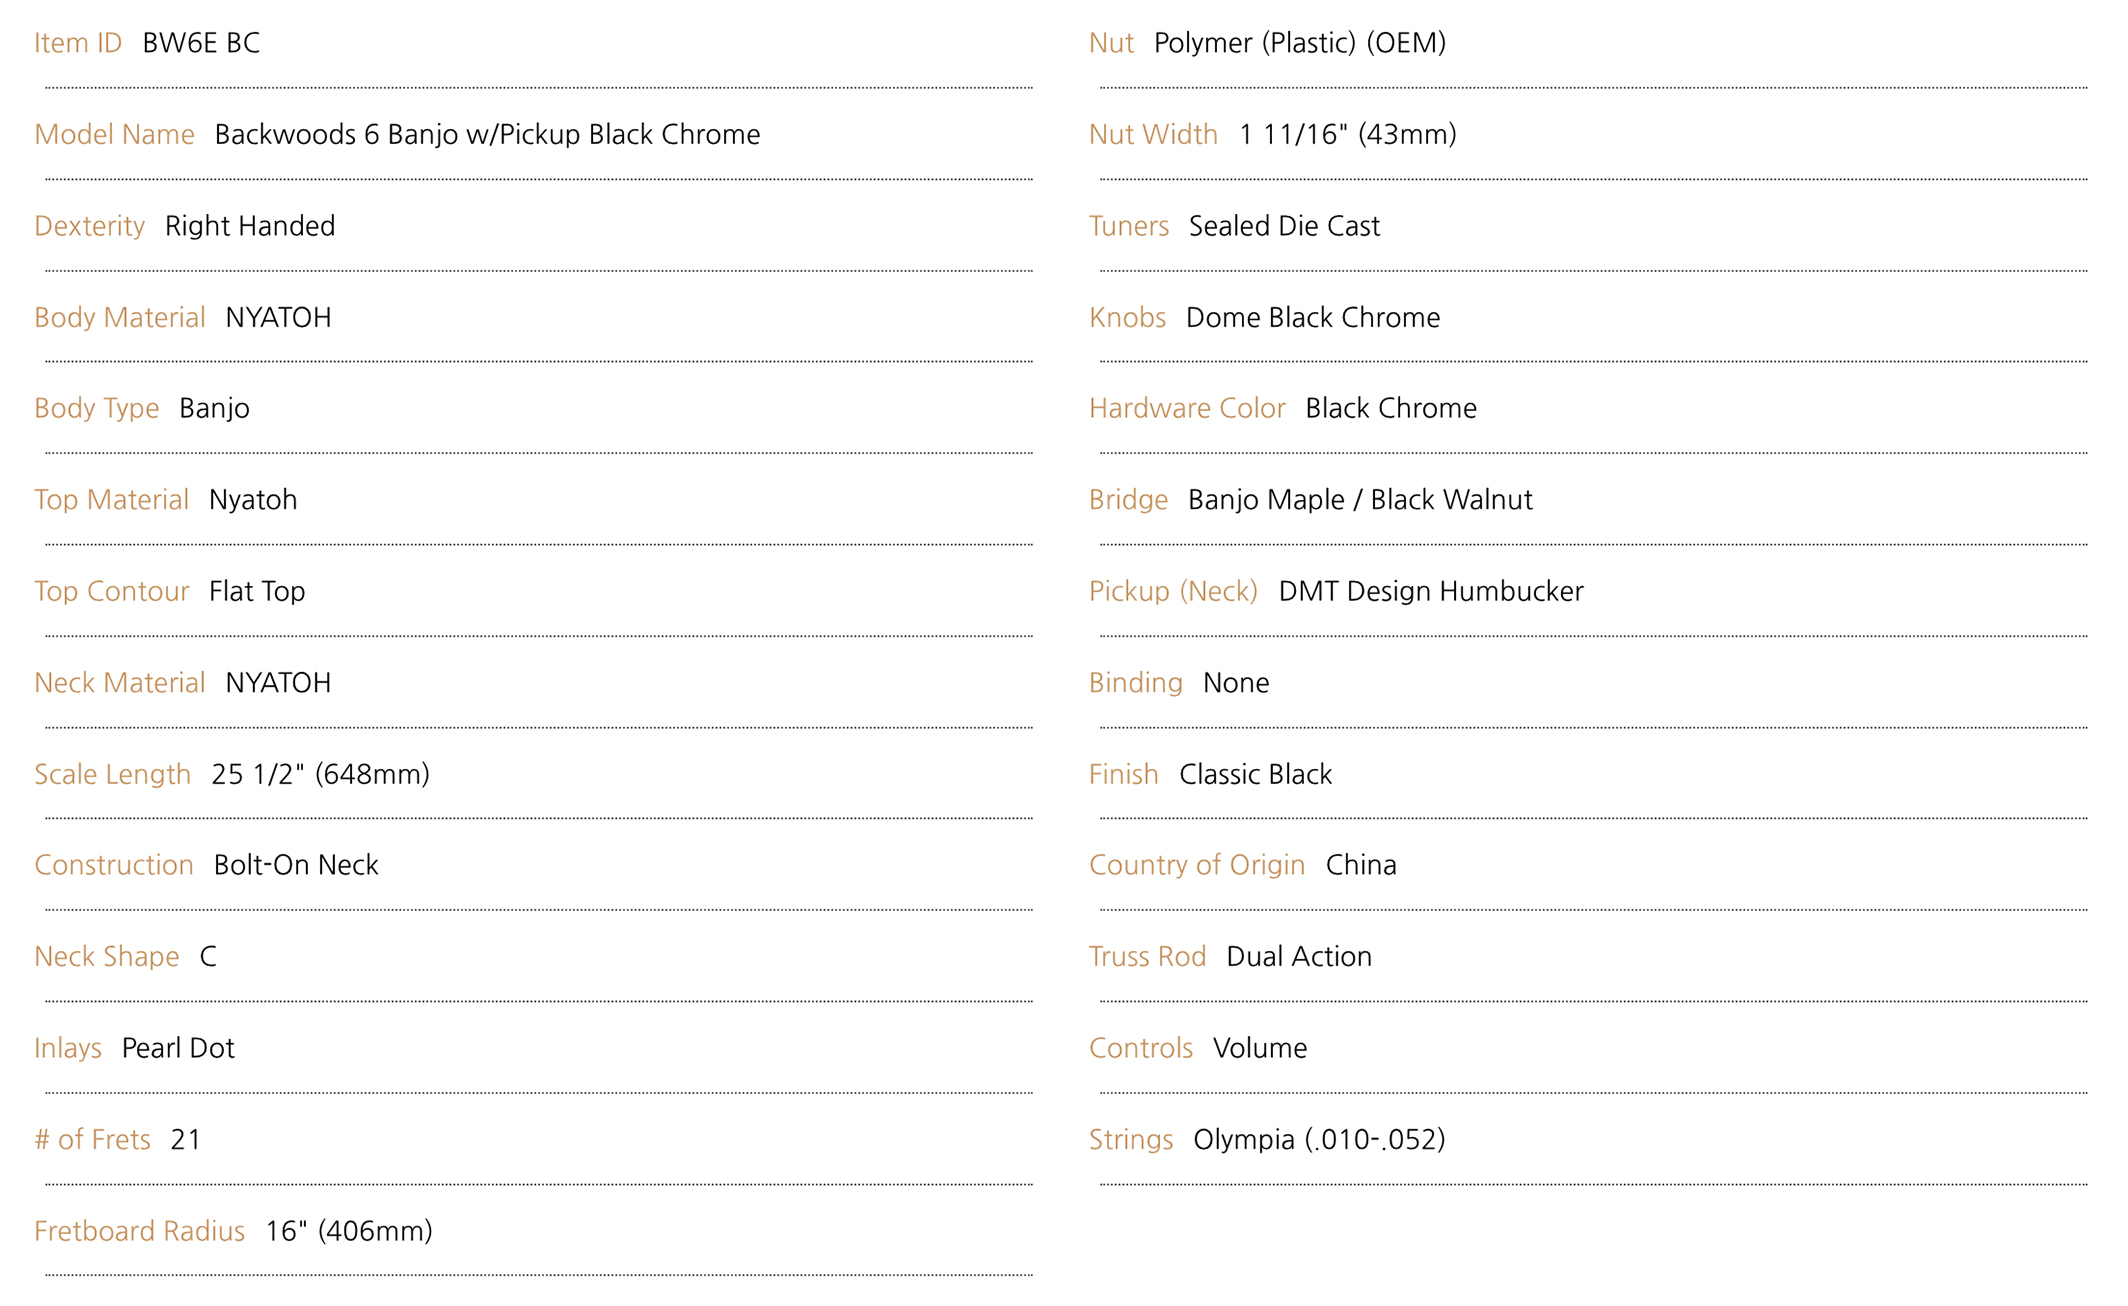This screenshot has height=1306, width=2128.
Task: Select the Bolt-On Neck construction value
Action: tap(296, 865)
